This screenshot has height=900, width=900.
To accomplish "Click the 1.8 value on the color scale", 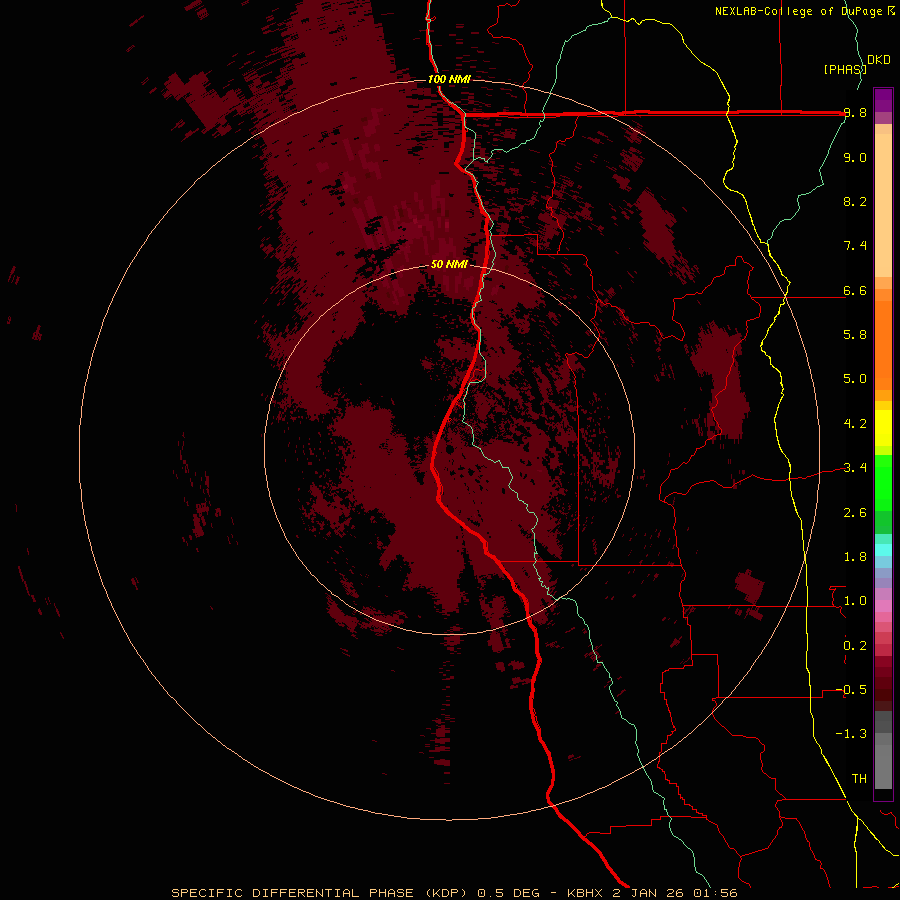I will [x=855, y=557].
